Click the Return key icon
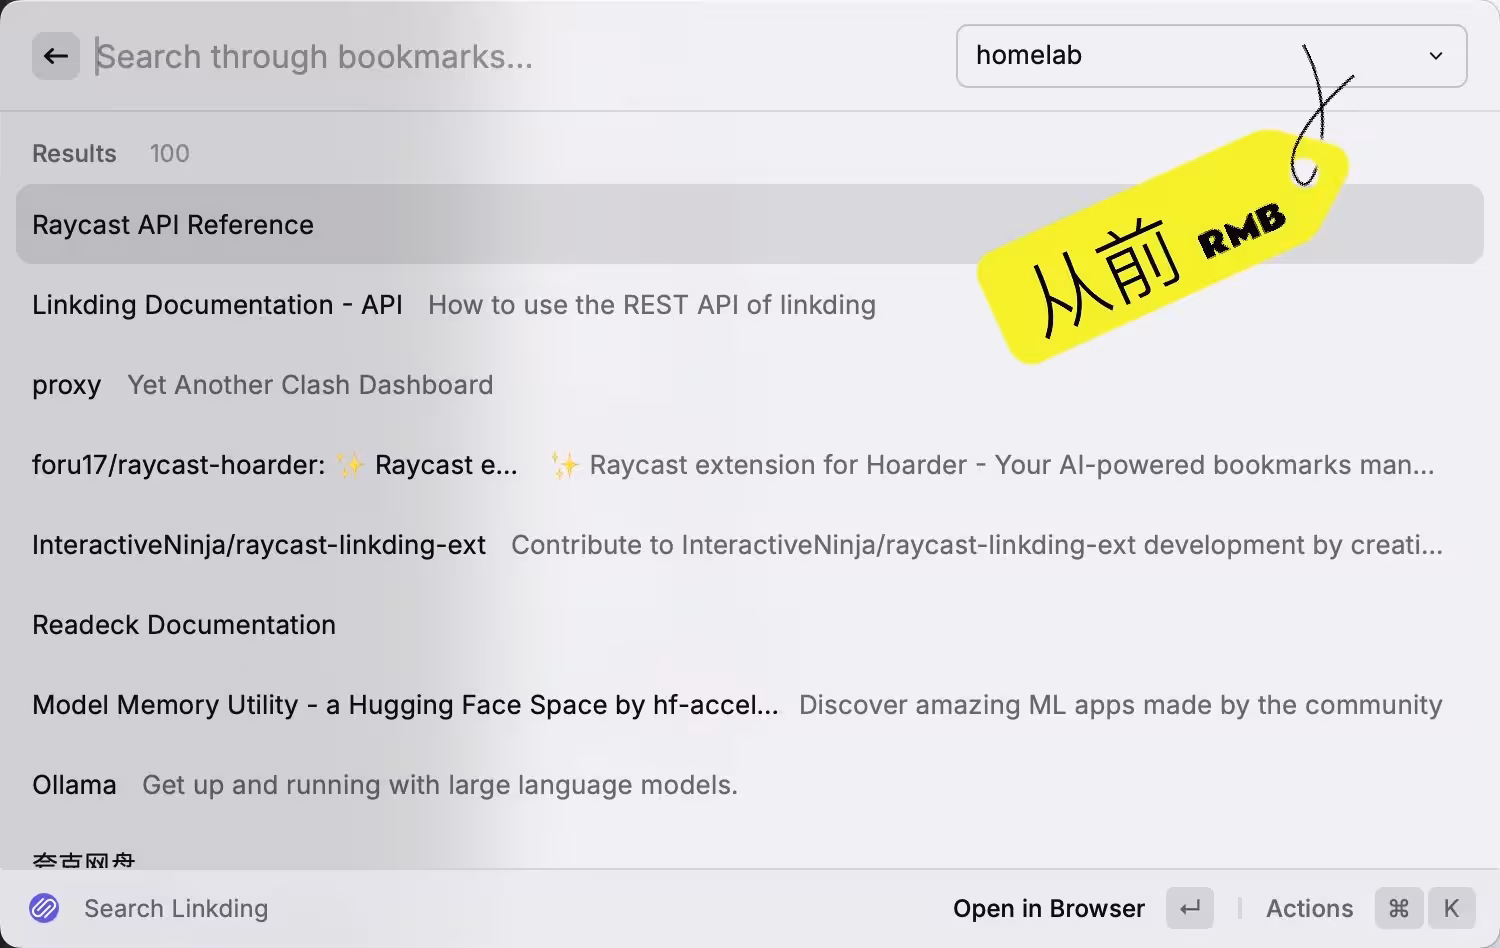 coord(1190,908)
